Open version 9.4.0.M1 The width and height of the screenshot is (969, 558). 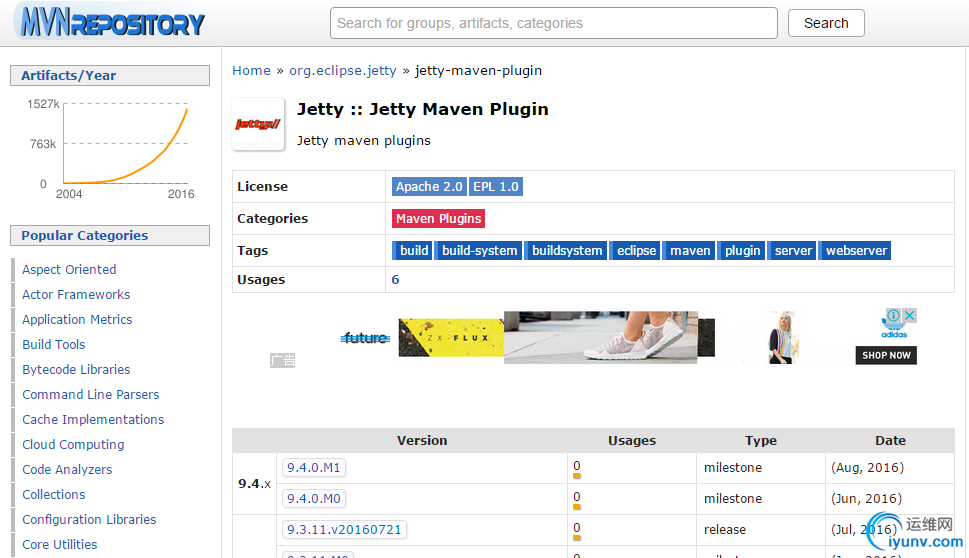coord(313,468)
